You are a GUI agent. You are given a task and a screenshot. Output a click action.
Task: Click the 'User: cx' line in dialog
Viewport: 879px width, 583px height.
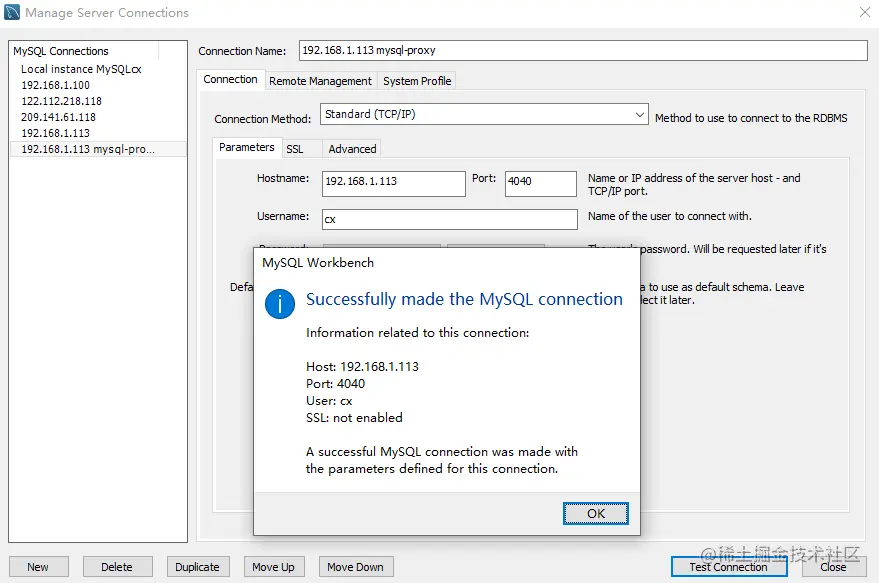click(x=329, y=401)
